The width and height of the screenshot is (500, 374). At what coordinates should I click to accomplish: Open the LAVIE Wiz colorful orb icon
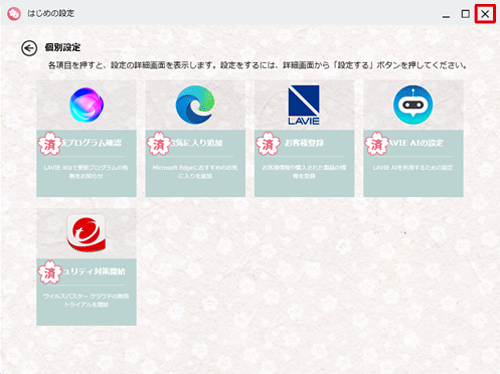(x=86, y=105)
